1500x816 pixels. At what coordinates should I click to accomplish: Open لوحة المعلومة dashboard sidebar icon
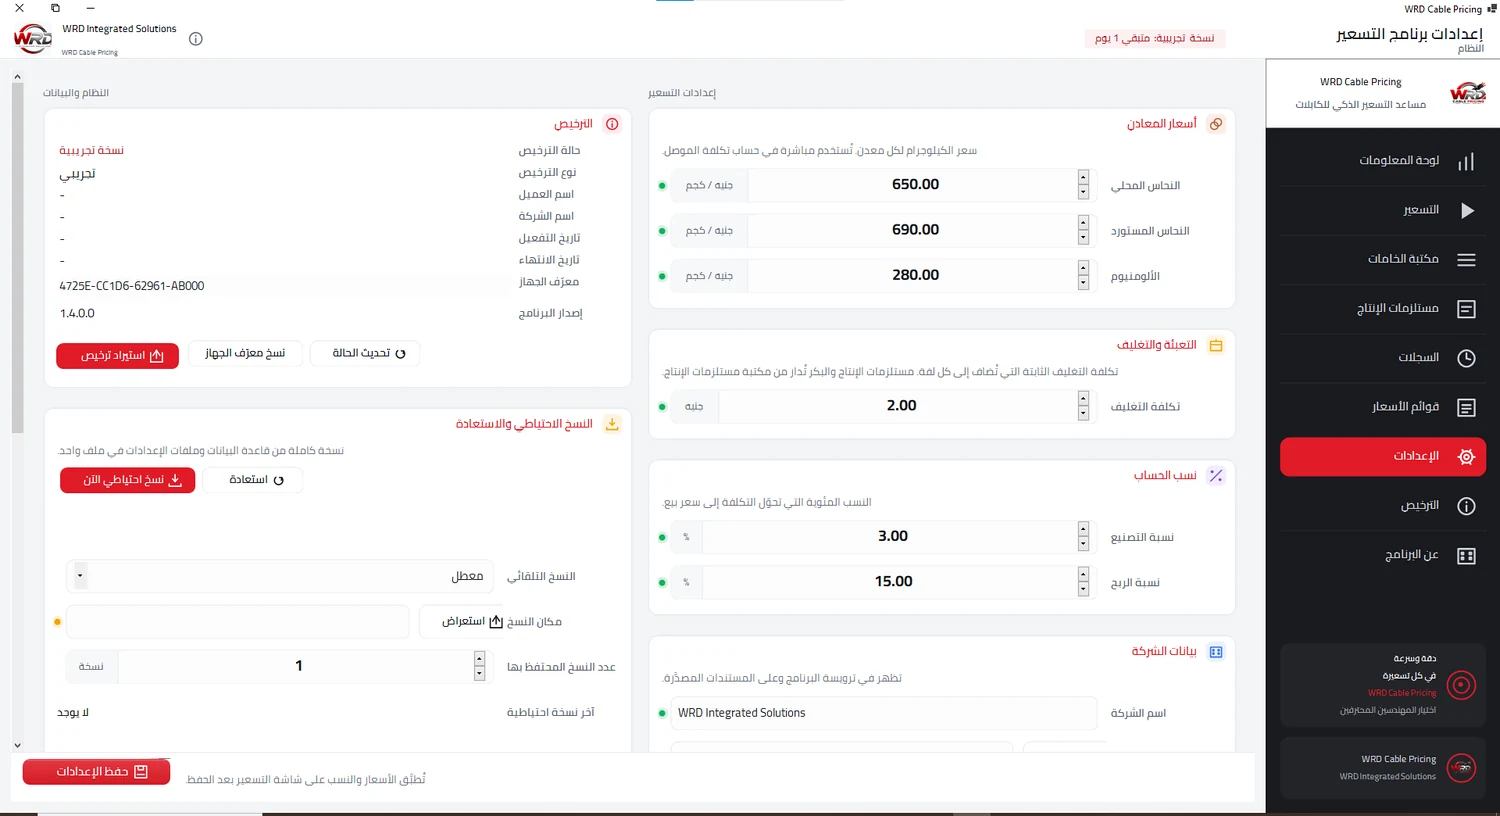coord(1466,162)
